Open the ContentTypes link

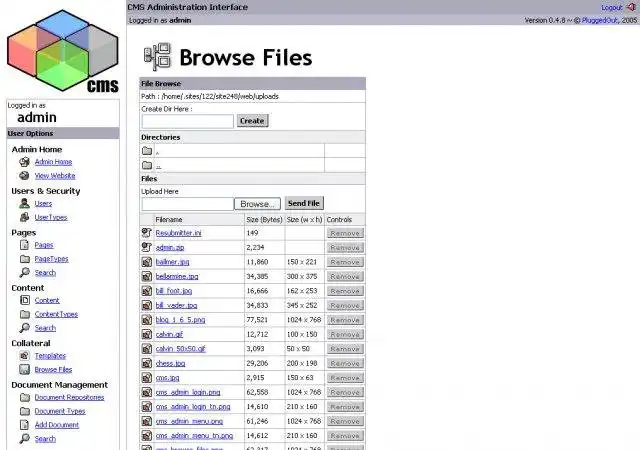56,314
